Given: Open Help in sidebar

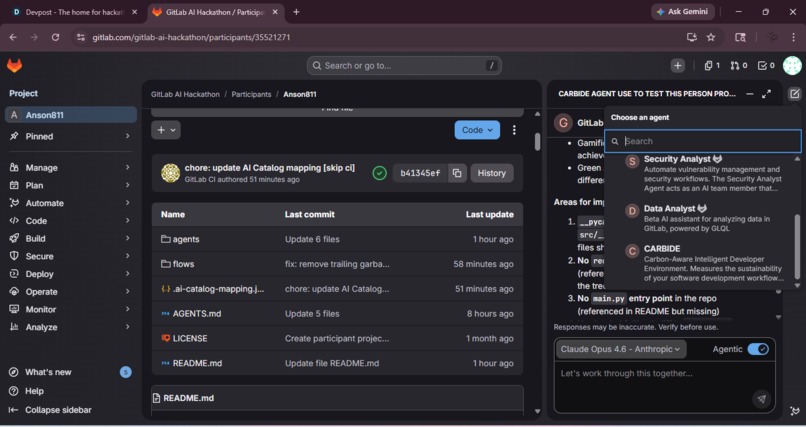Looking at the screenshot, I should point(70,391).
